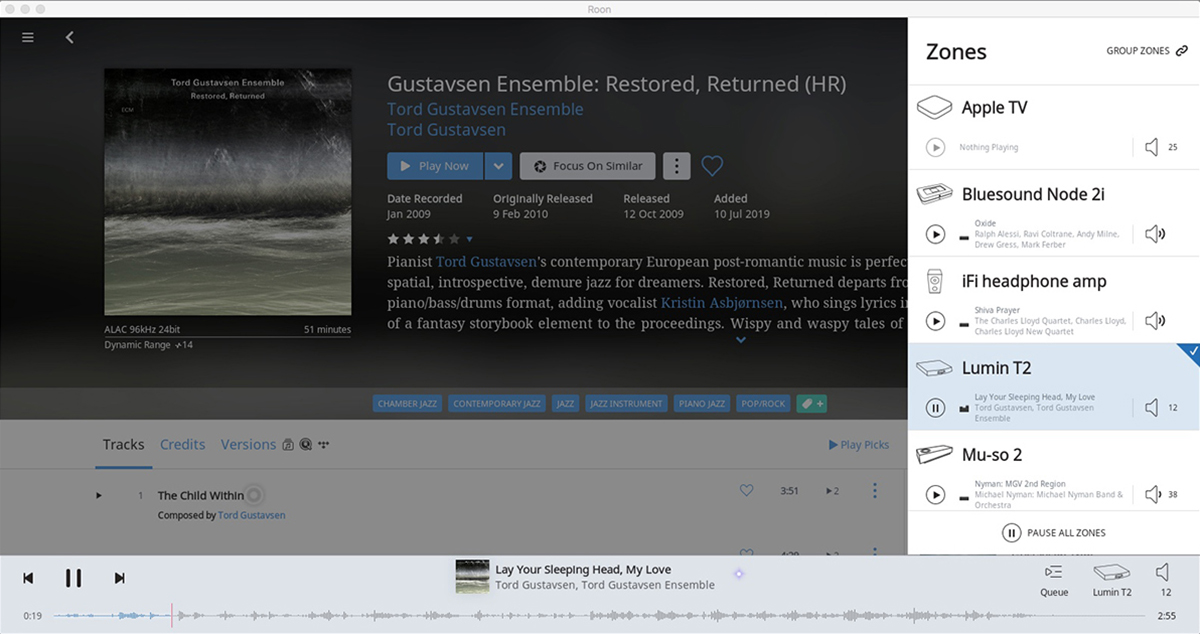Open the Kristin Asbjørnsen link in description
The width and height of the screenshot is (1200, 634).
[x=722, y=302]
